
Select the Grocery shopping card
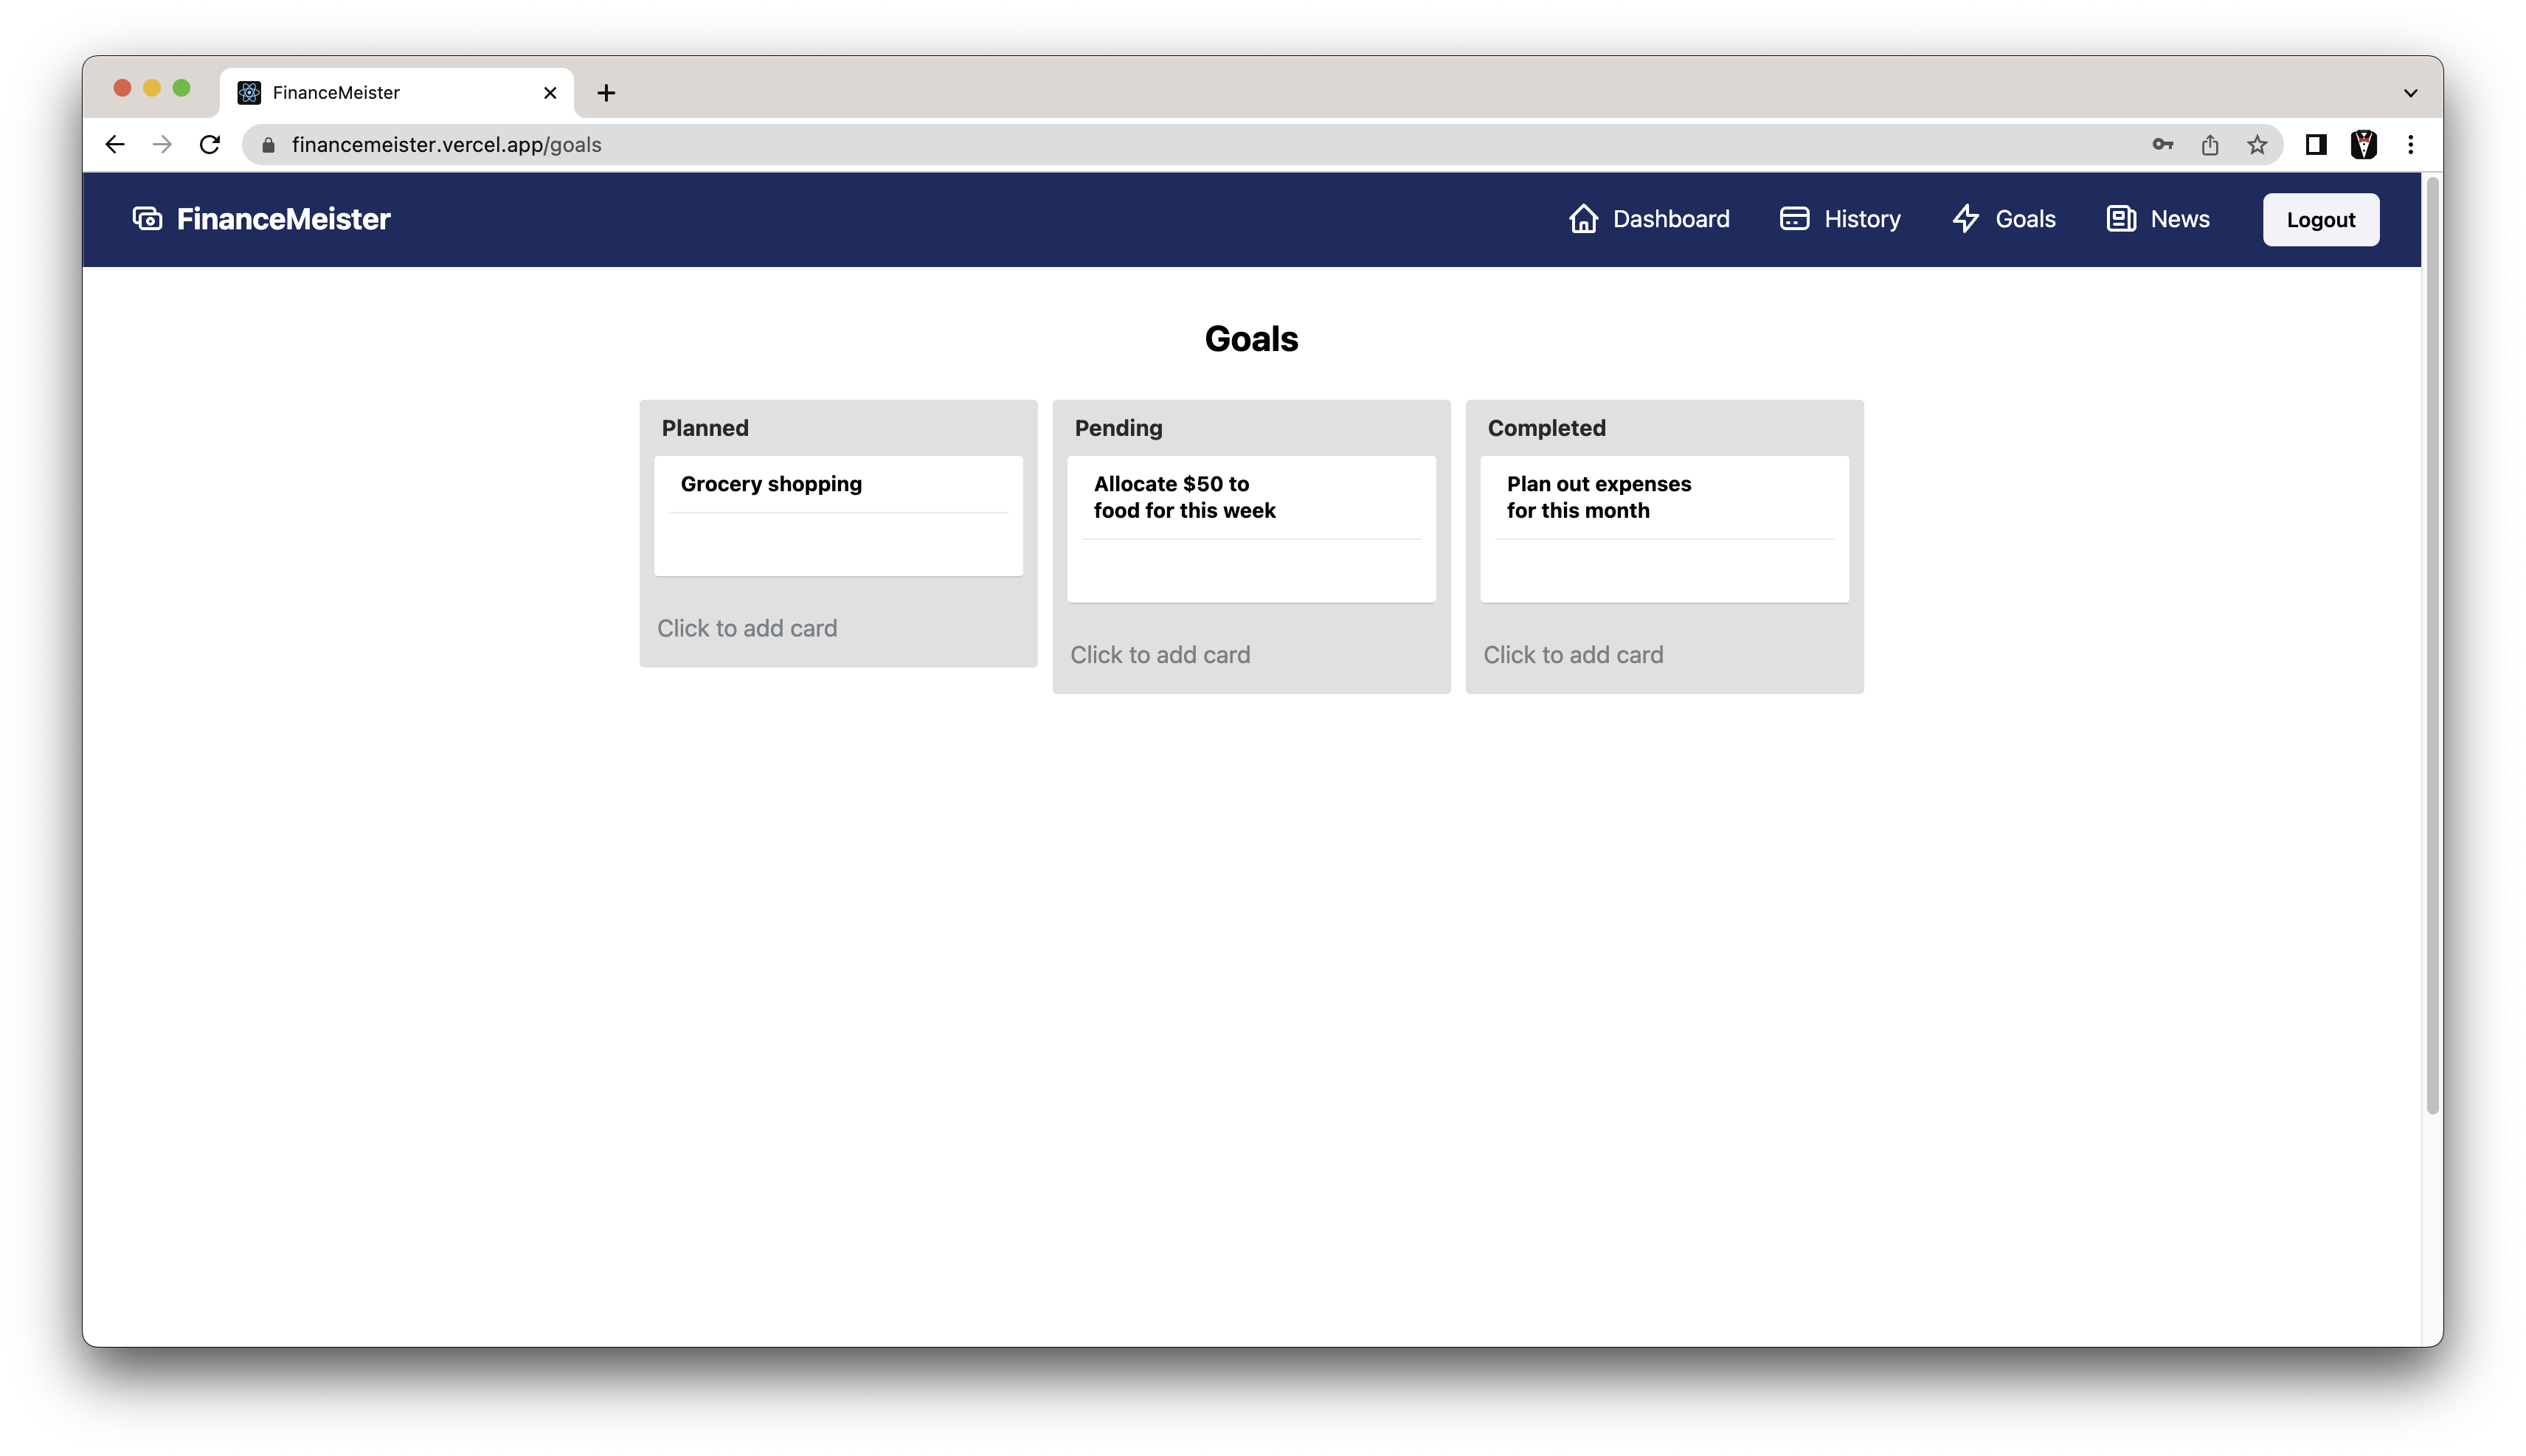(838, 516)
